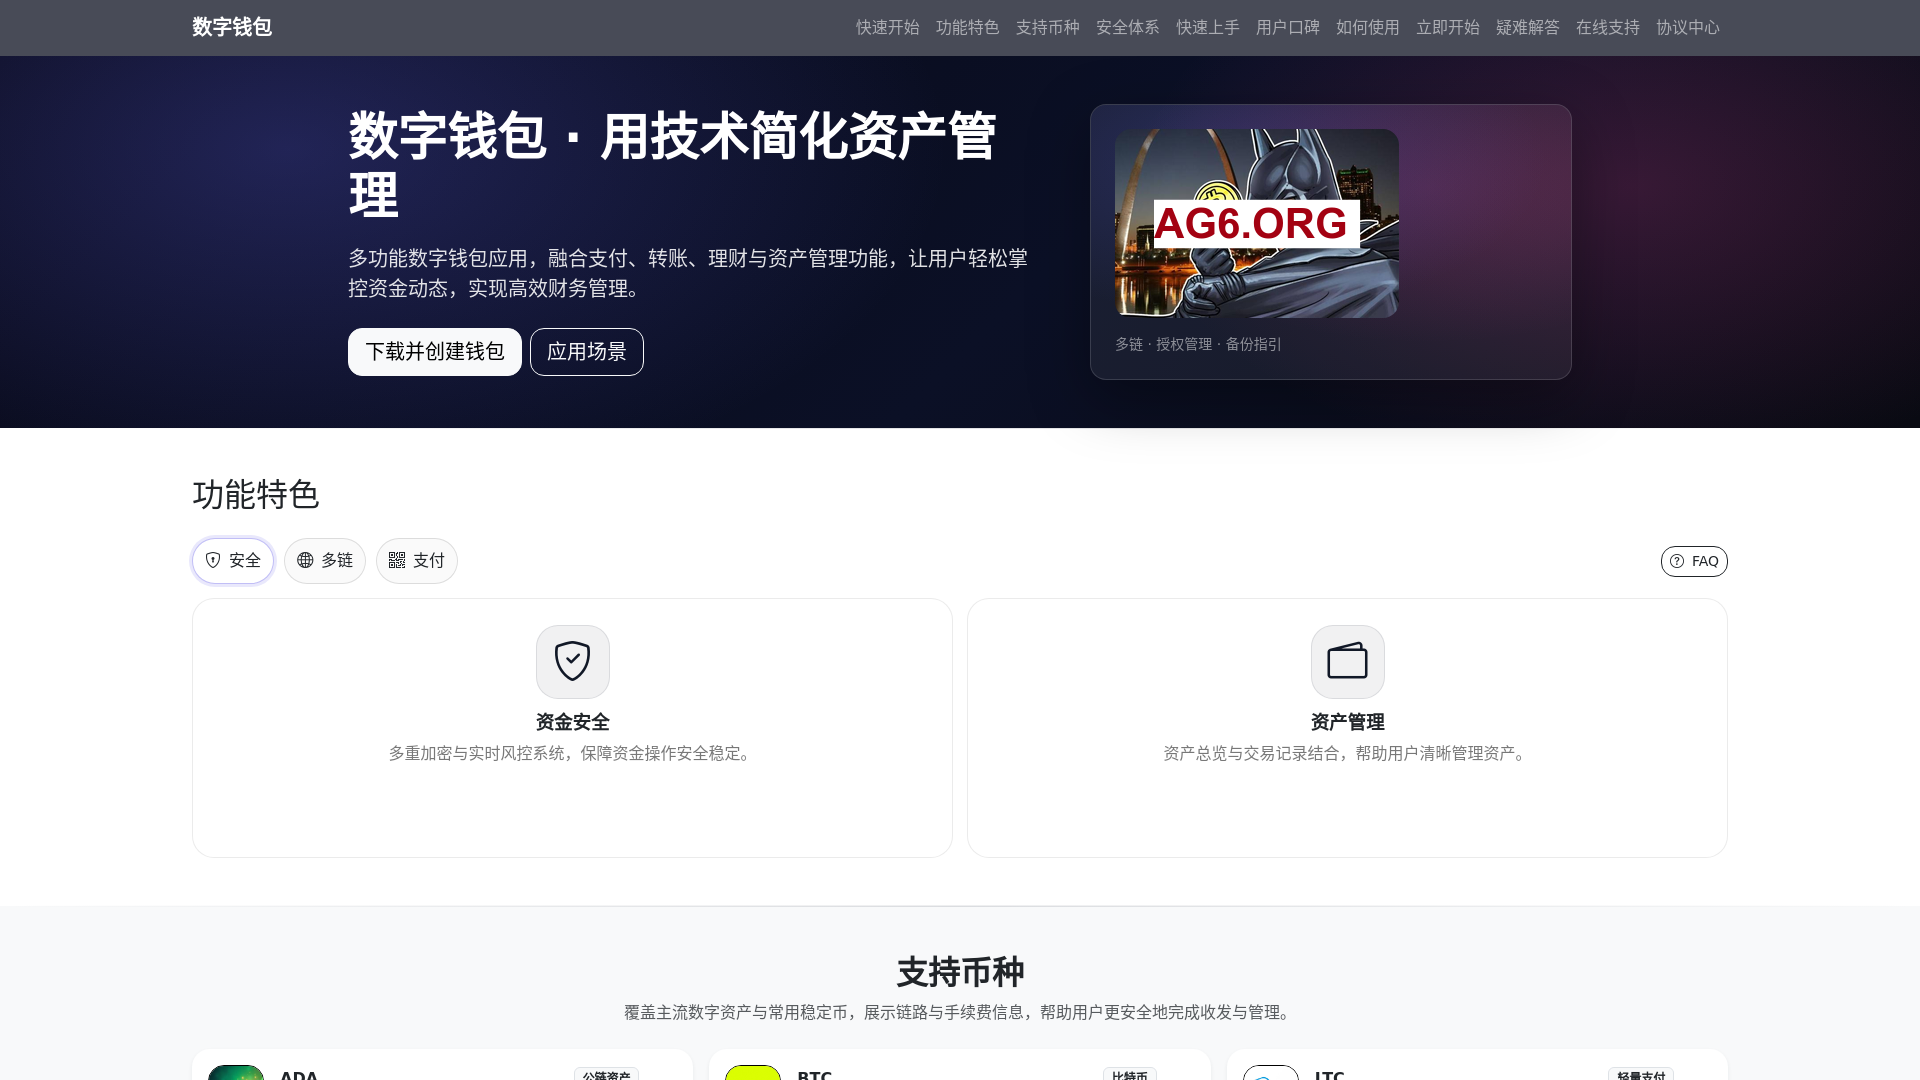Click the QR code icon in 支付 tab
Screen dimensions: 1920x1080
point(397,561)
